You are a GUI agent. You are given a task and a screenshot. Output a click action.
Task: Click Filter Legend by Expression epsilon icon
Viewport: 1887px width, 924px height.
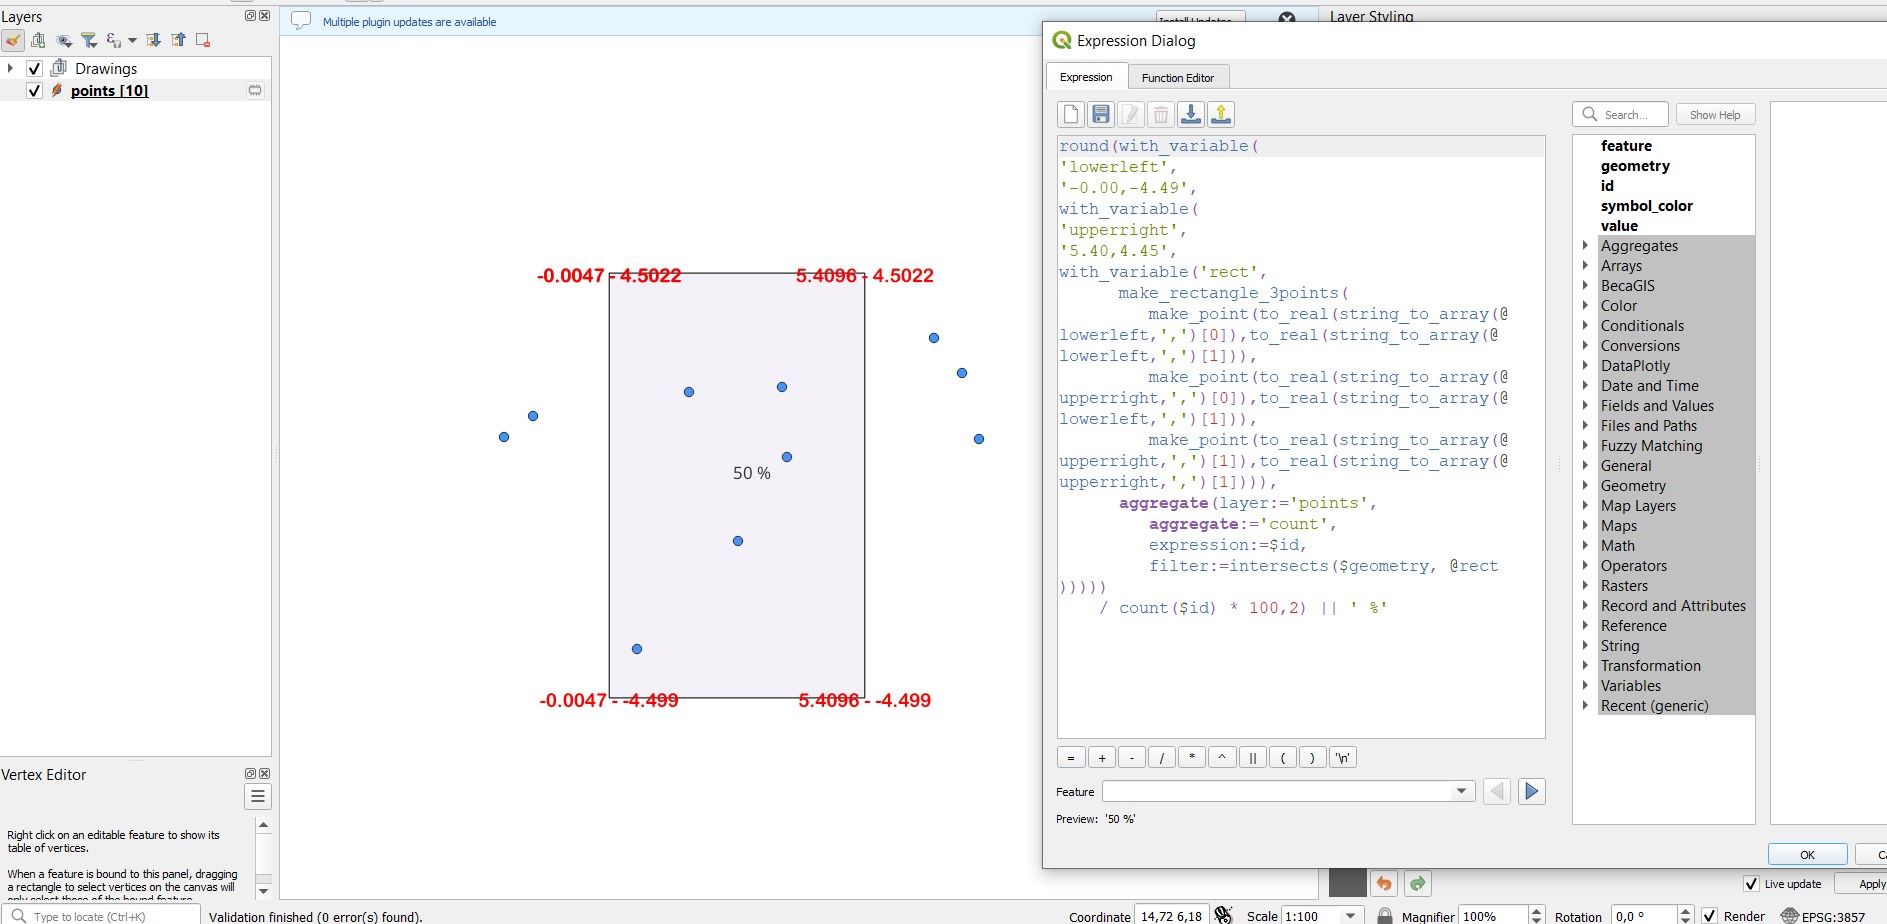[x=113, y=40]
